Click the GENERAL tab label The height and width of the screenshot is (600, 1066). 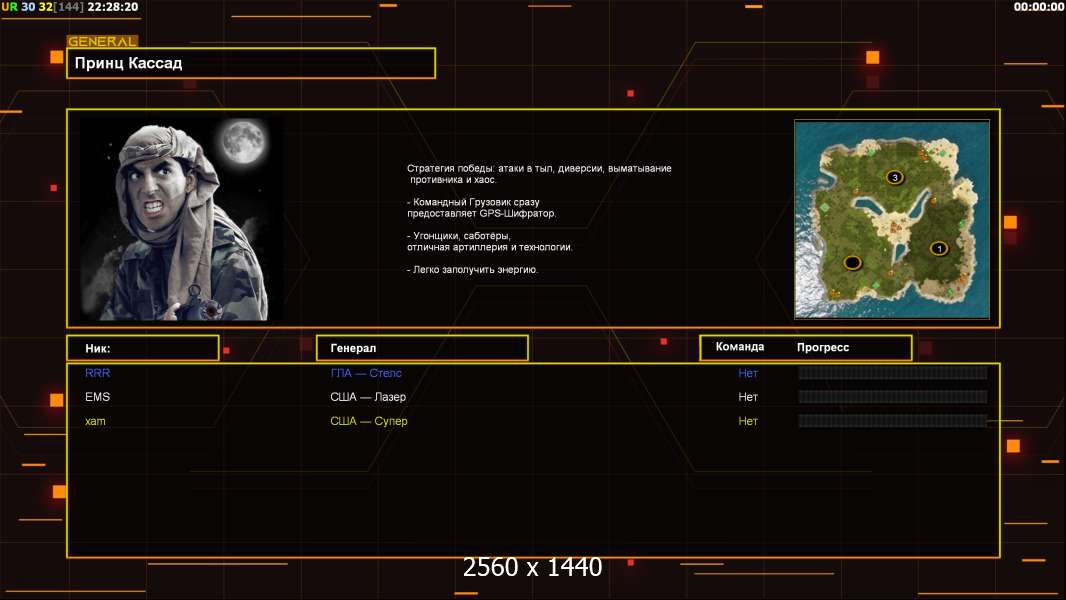pos(102,42)
